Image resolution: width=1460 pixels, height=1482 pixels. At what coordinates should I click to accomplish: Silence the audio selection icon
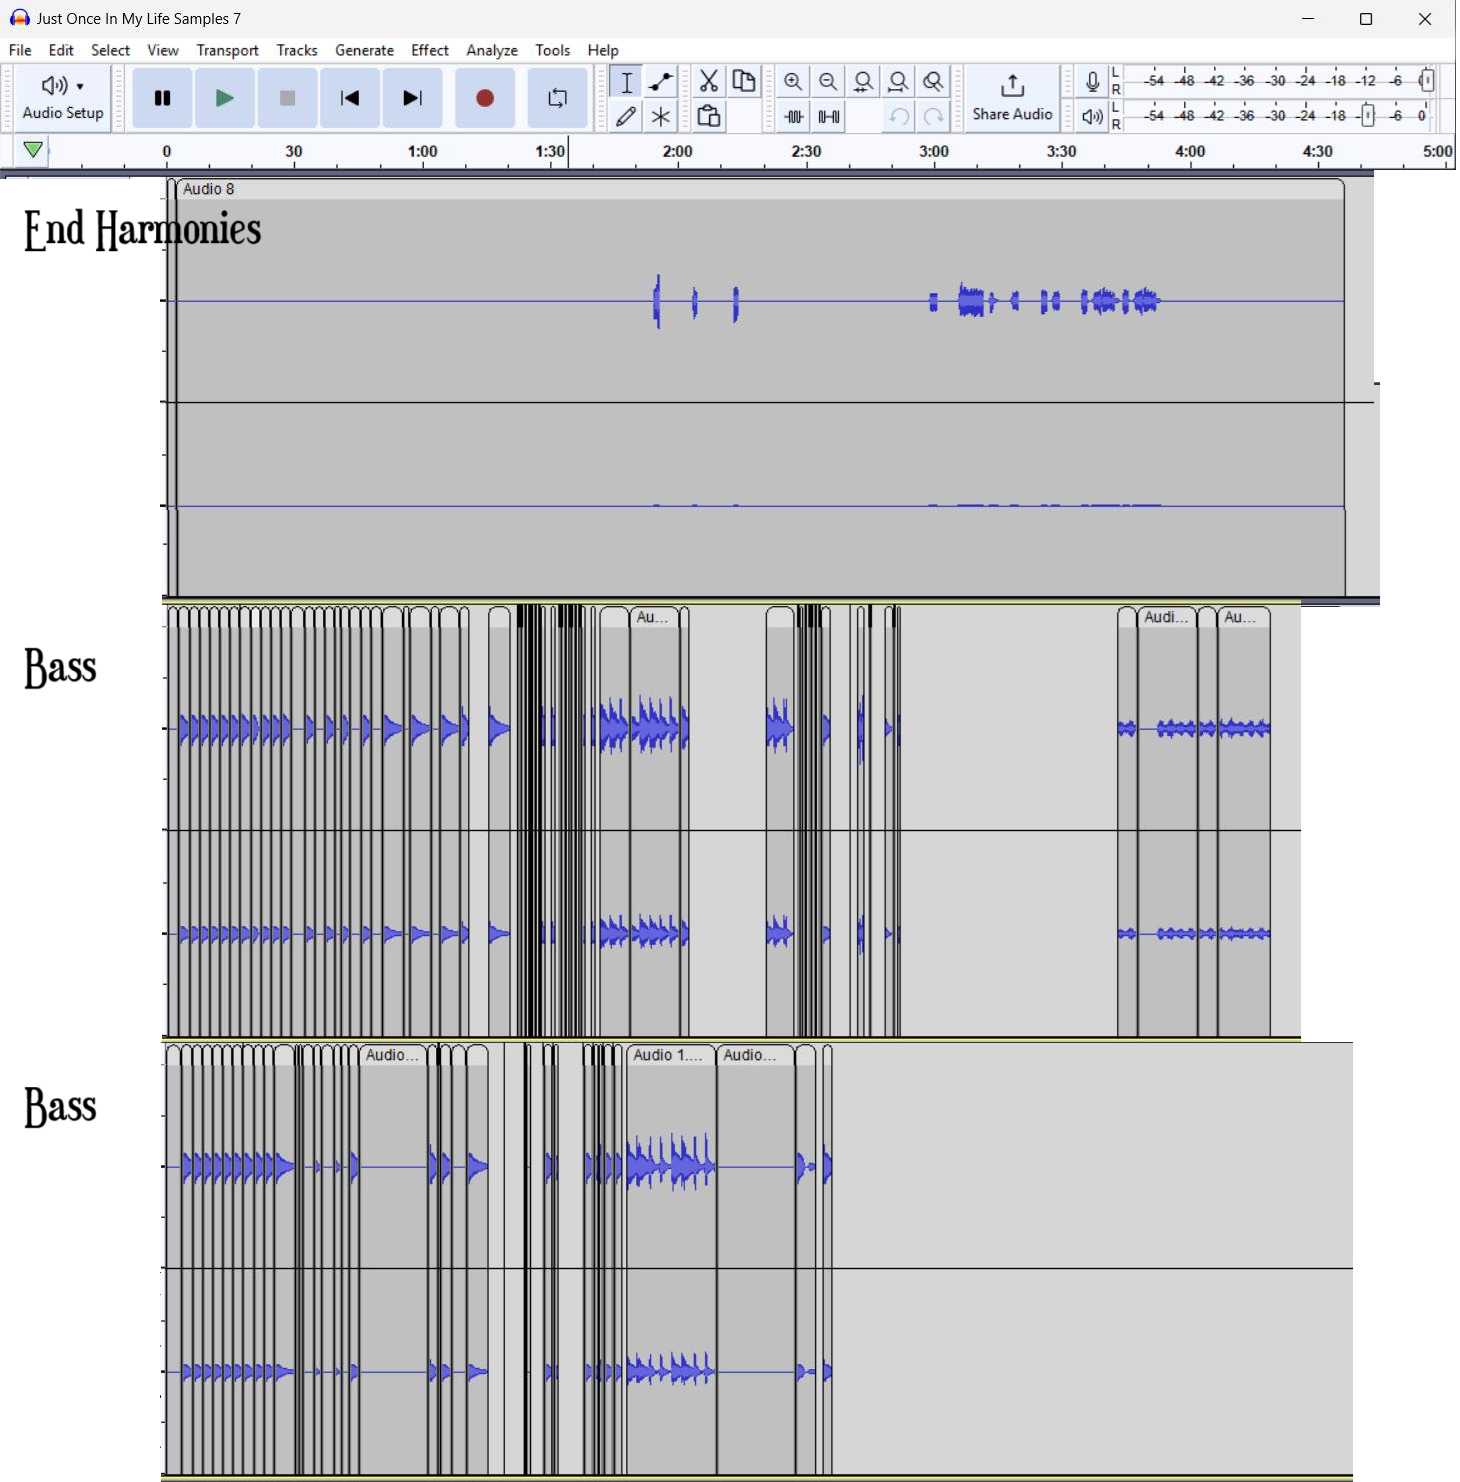(829, 116)
